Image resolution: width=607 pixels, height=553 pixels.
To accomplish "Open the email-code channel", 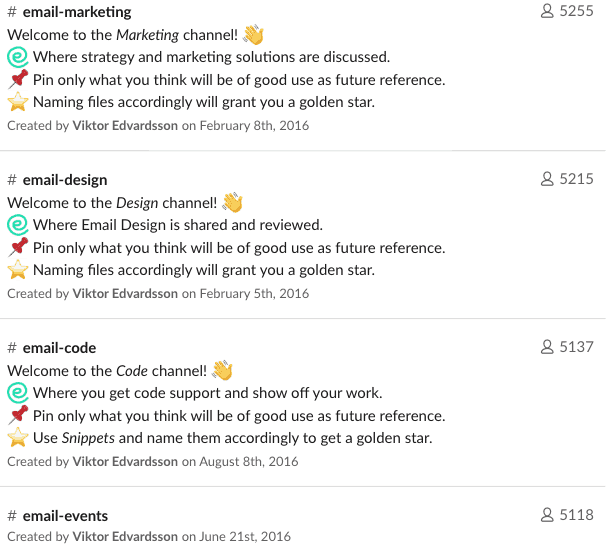I will tap(59, 348).
